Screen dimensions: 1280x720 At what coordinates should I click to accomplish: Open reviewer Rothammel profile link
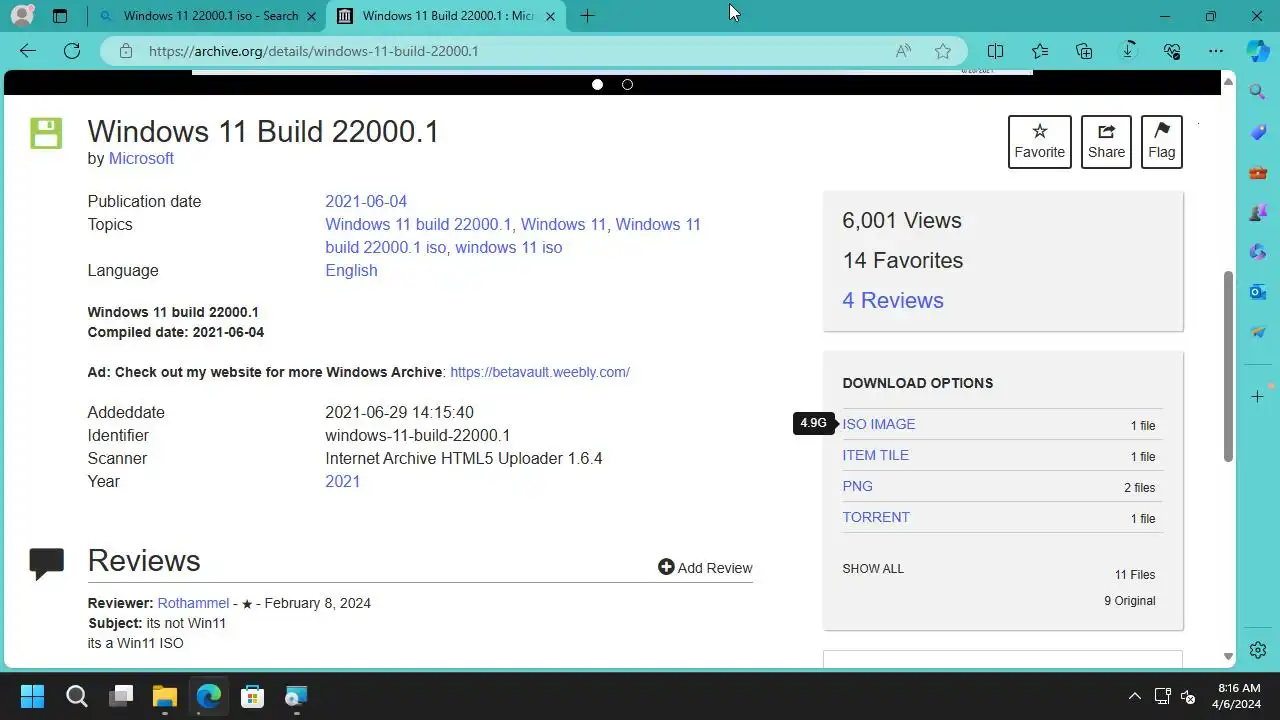(193, 603)
